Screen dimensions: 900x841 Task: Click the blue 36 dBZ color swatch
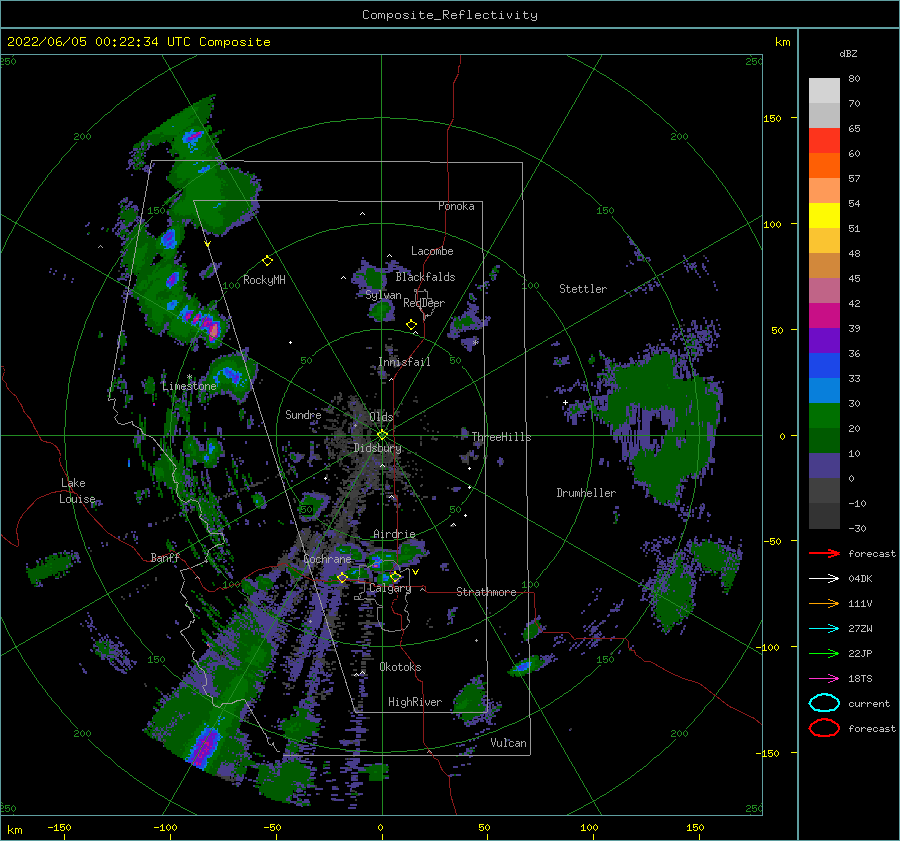[x=824, y=366]
